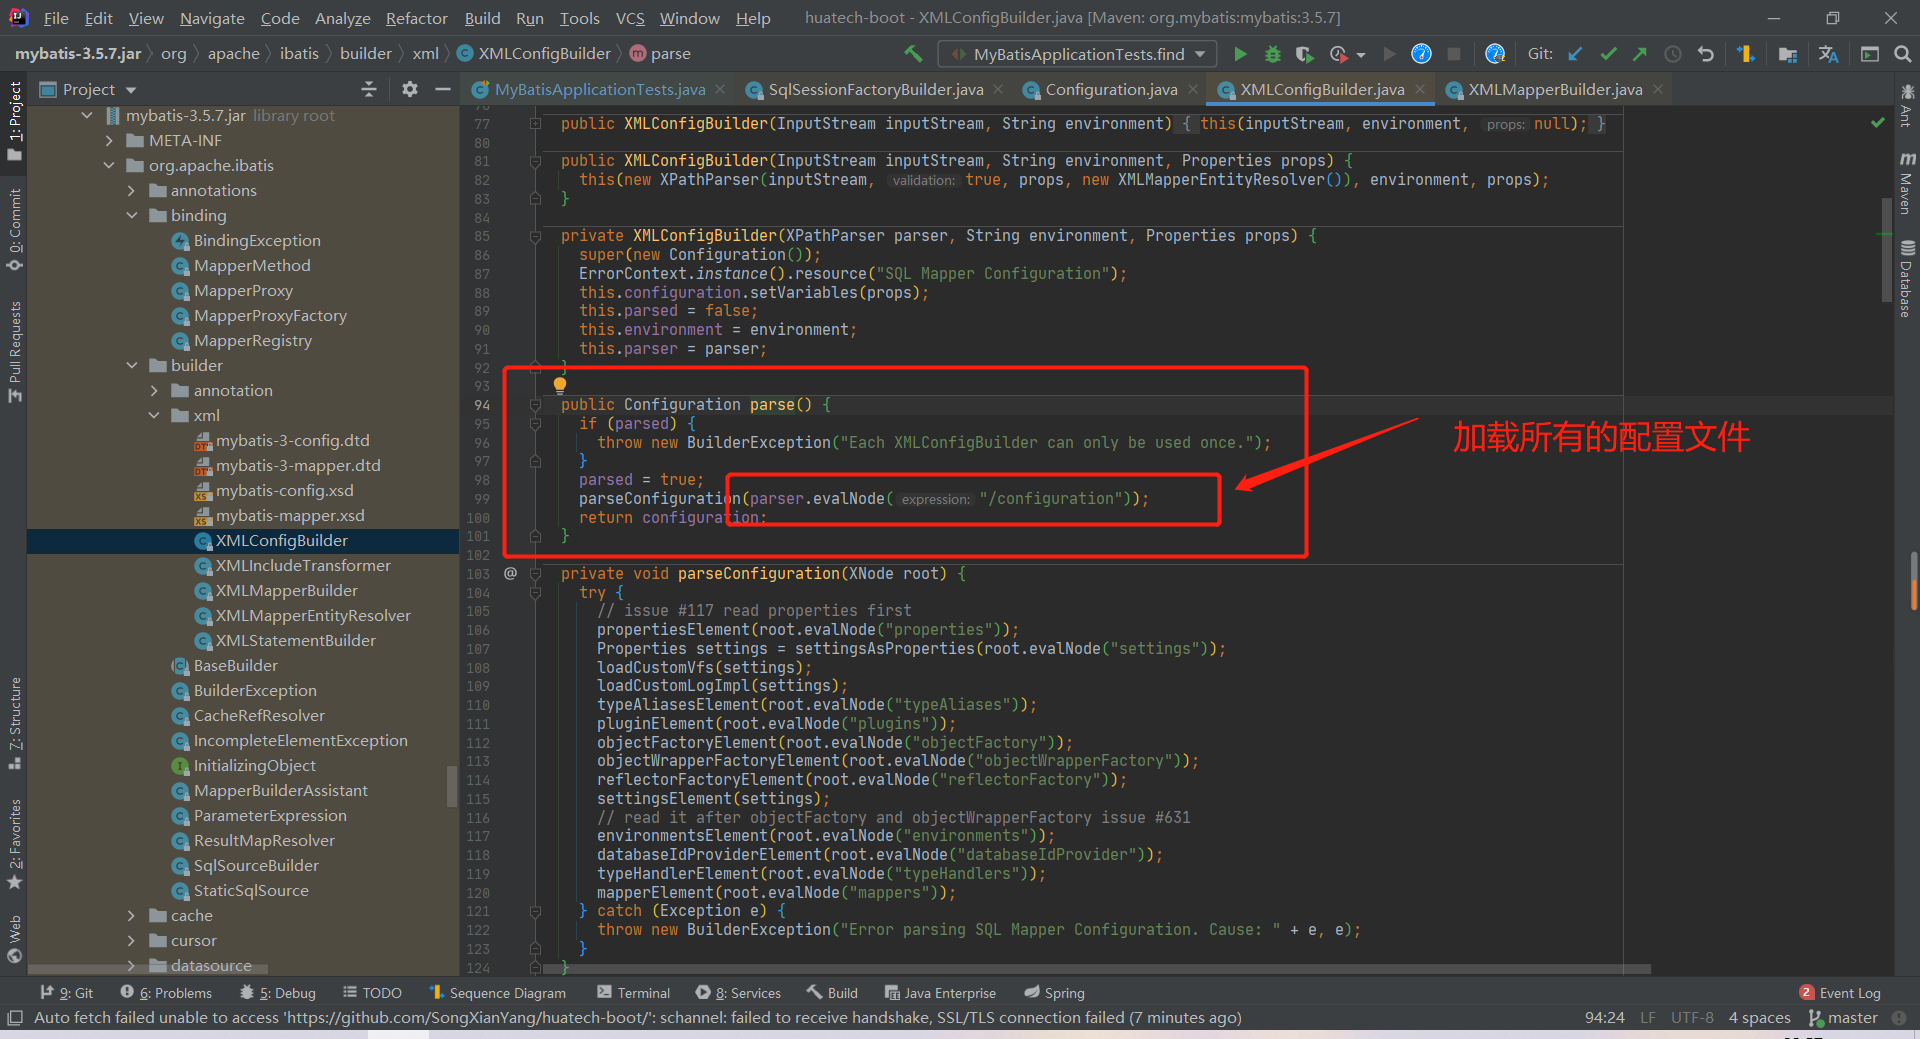Switch to XMLMapperBuilder.java tab
Viewport: 1920px width, 1039px height.
tap(1555, 90)
